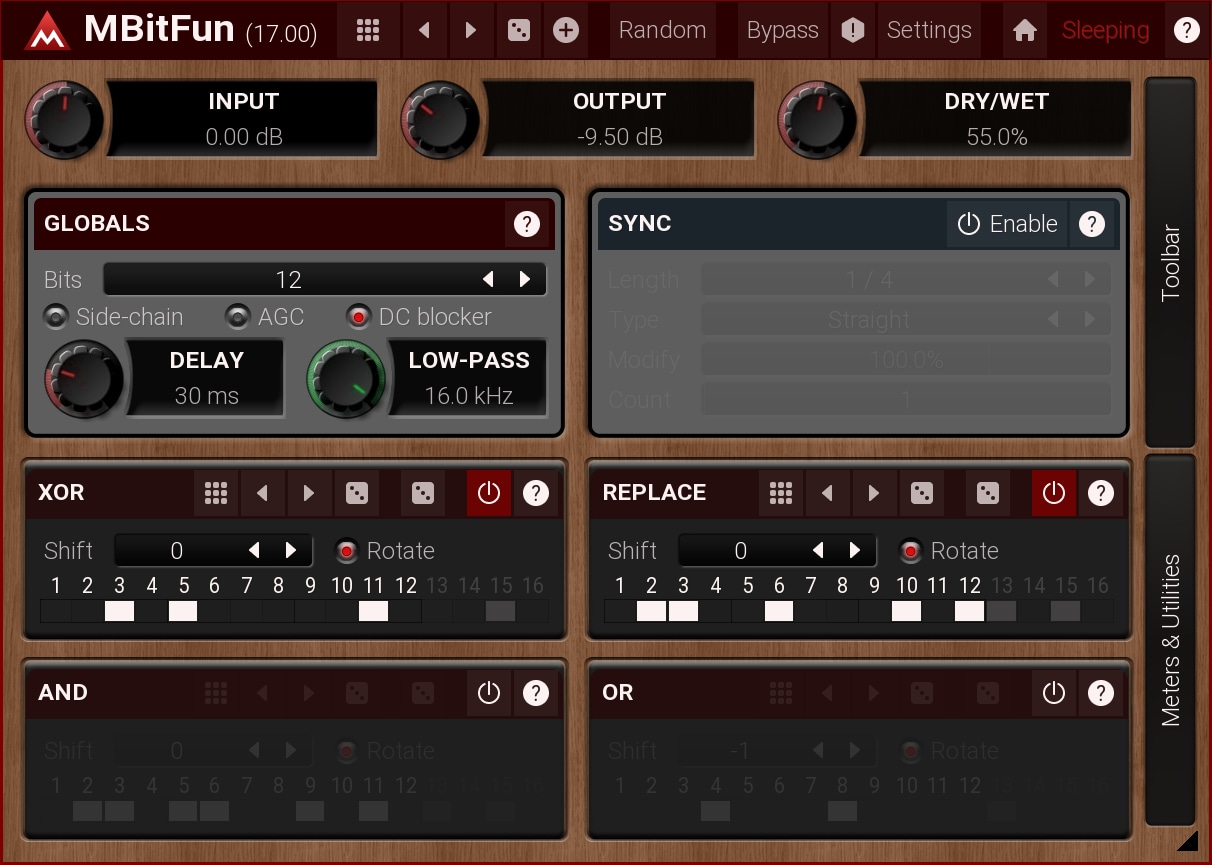Image resolution: width=1212 pixels, height=865 pixels.
Task: Toggle the Side-chain option
Action: [x=56, y=317]
